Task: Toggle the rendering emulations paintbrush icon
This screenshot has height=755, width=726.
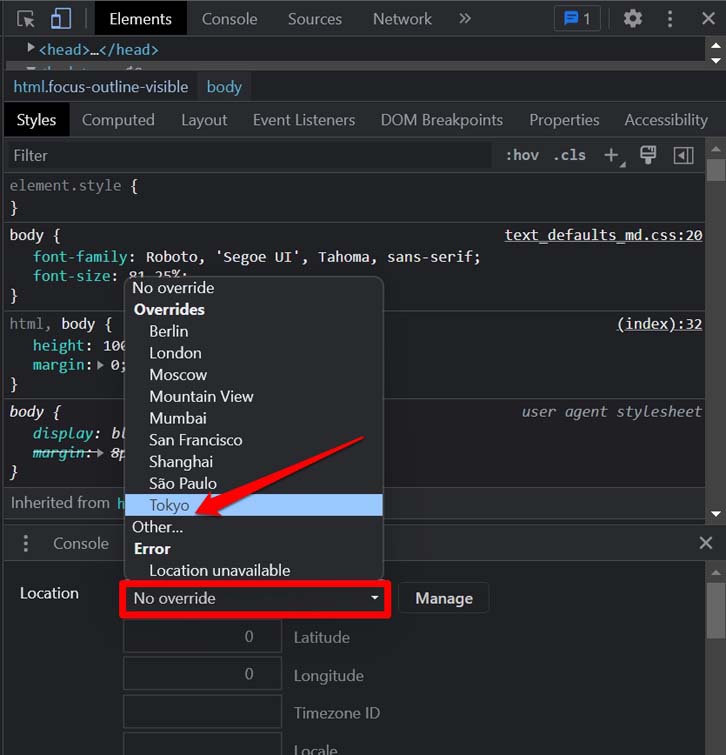Action: click(x=648, y=155)
